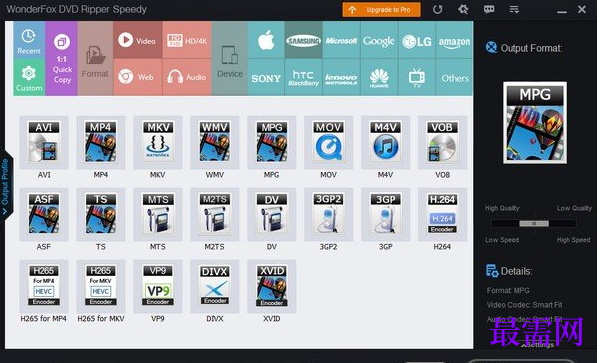Select the TS format
This screenshot has height=363, width=602.
tap(101, 214)
